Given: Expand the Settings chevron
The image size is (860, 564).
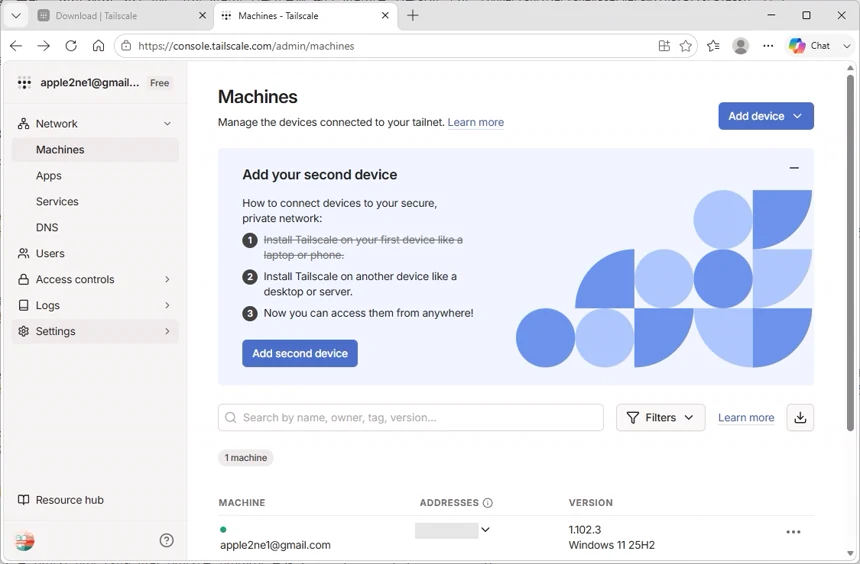Looking at the screenshot, I should tap(167, 331).
